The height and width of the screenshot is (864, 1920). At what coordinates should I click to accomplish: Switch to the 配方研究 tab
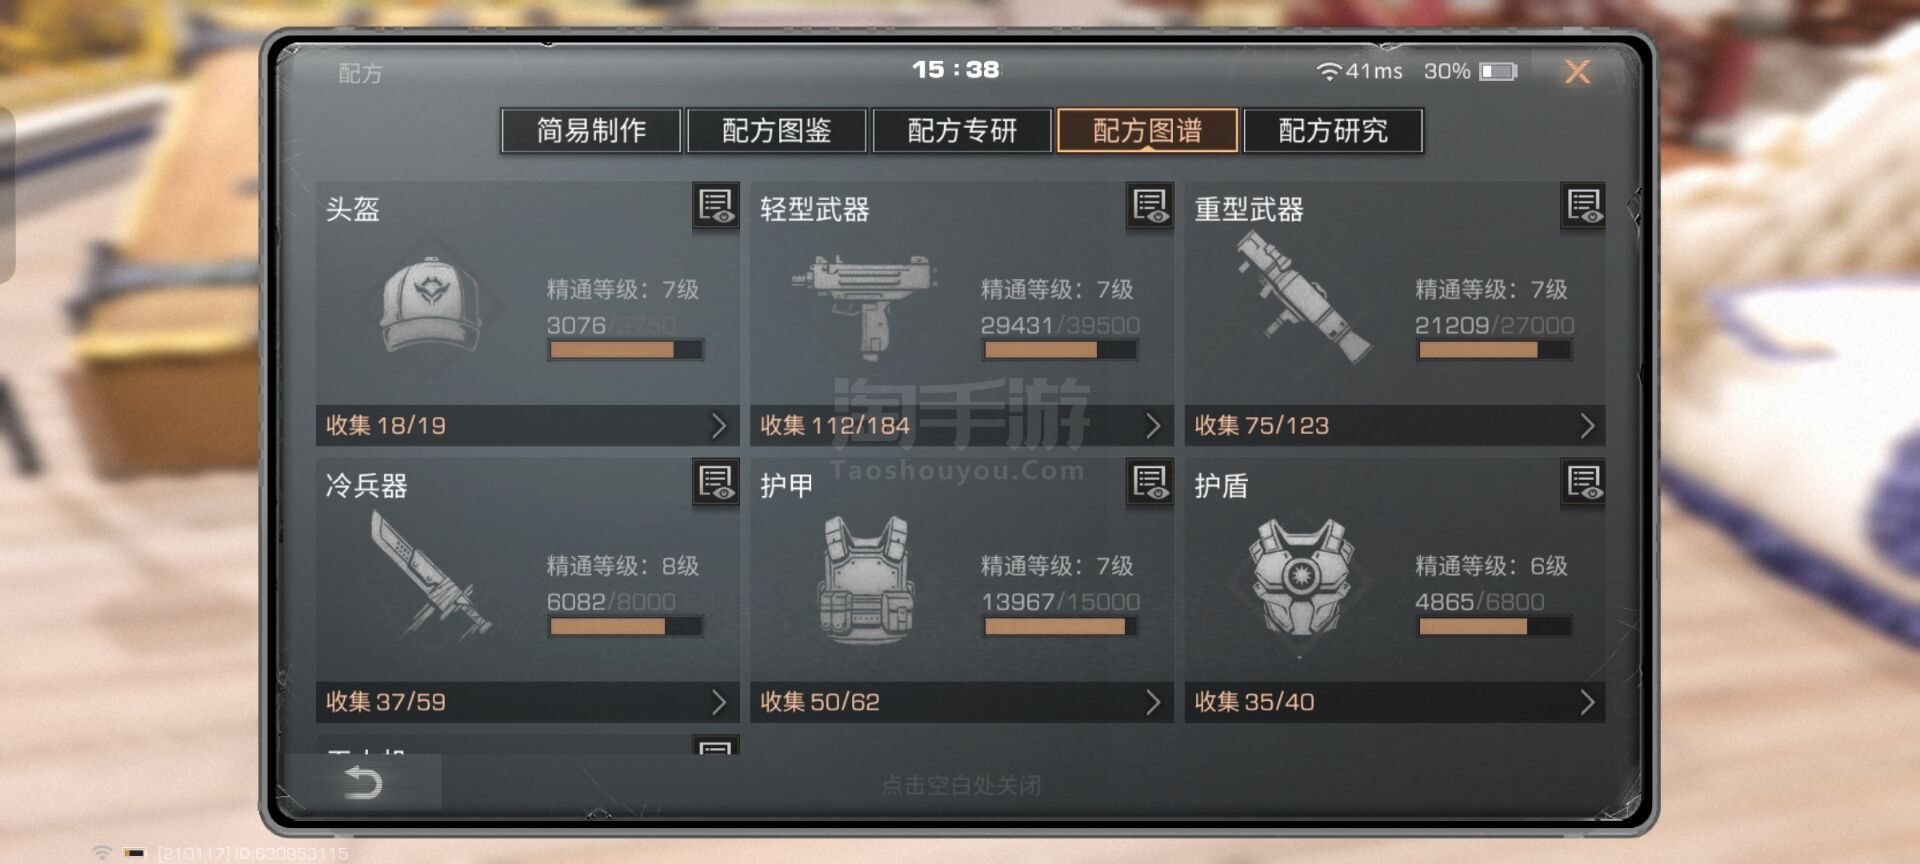tap(1333, 131)
